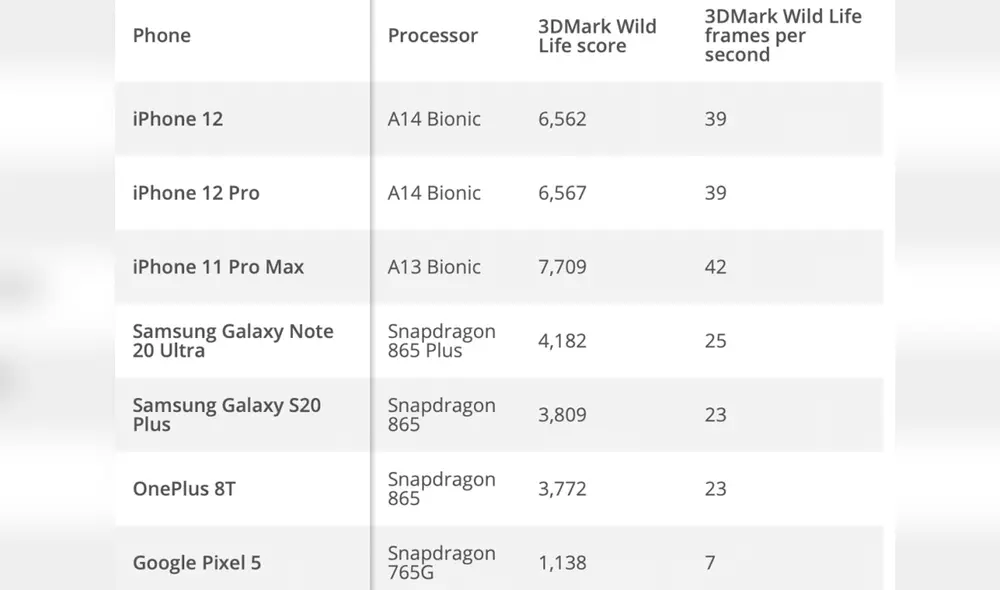Click the frames per second column header

coord(782,36)
